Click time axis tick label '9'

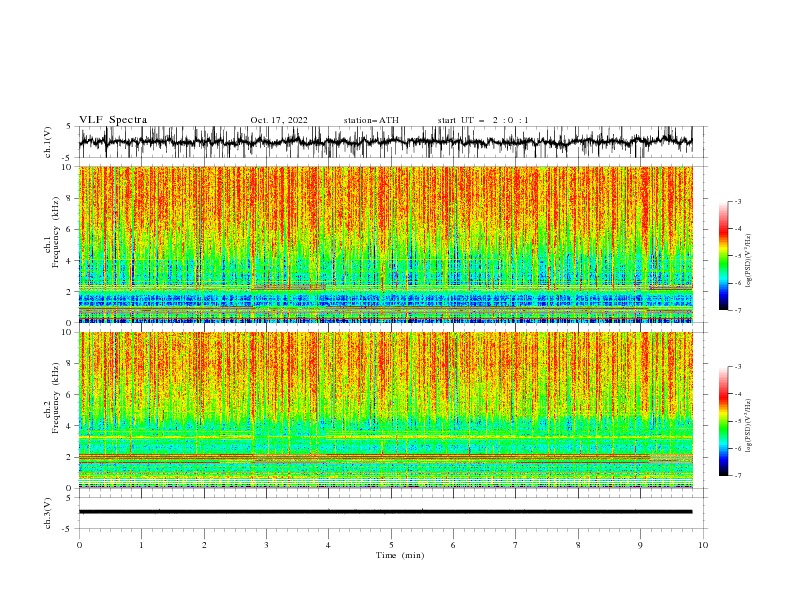(640, 545)
